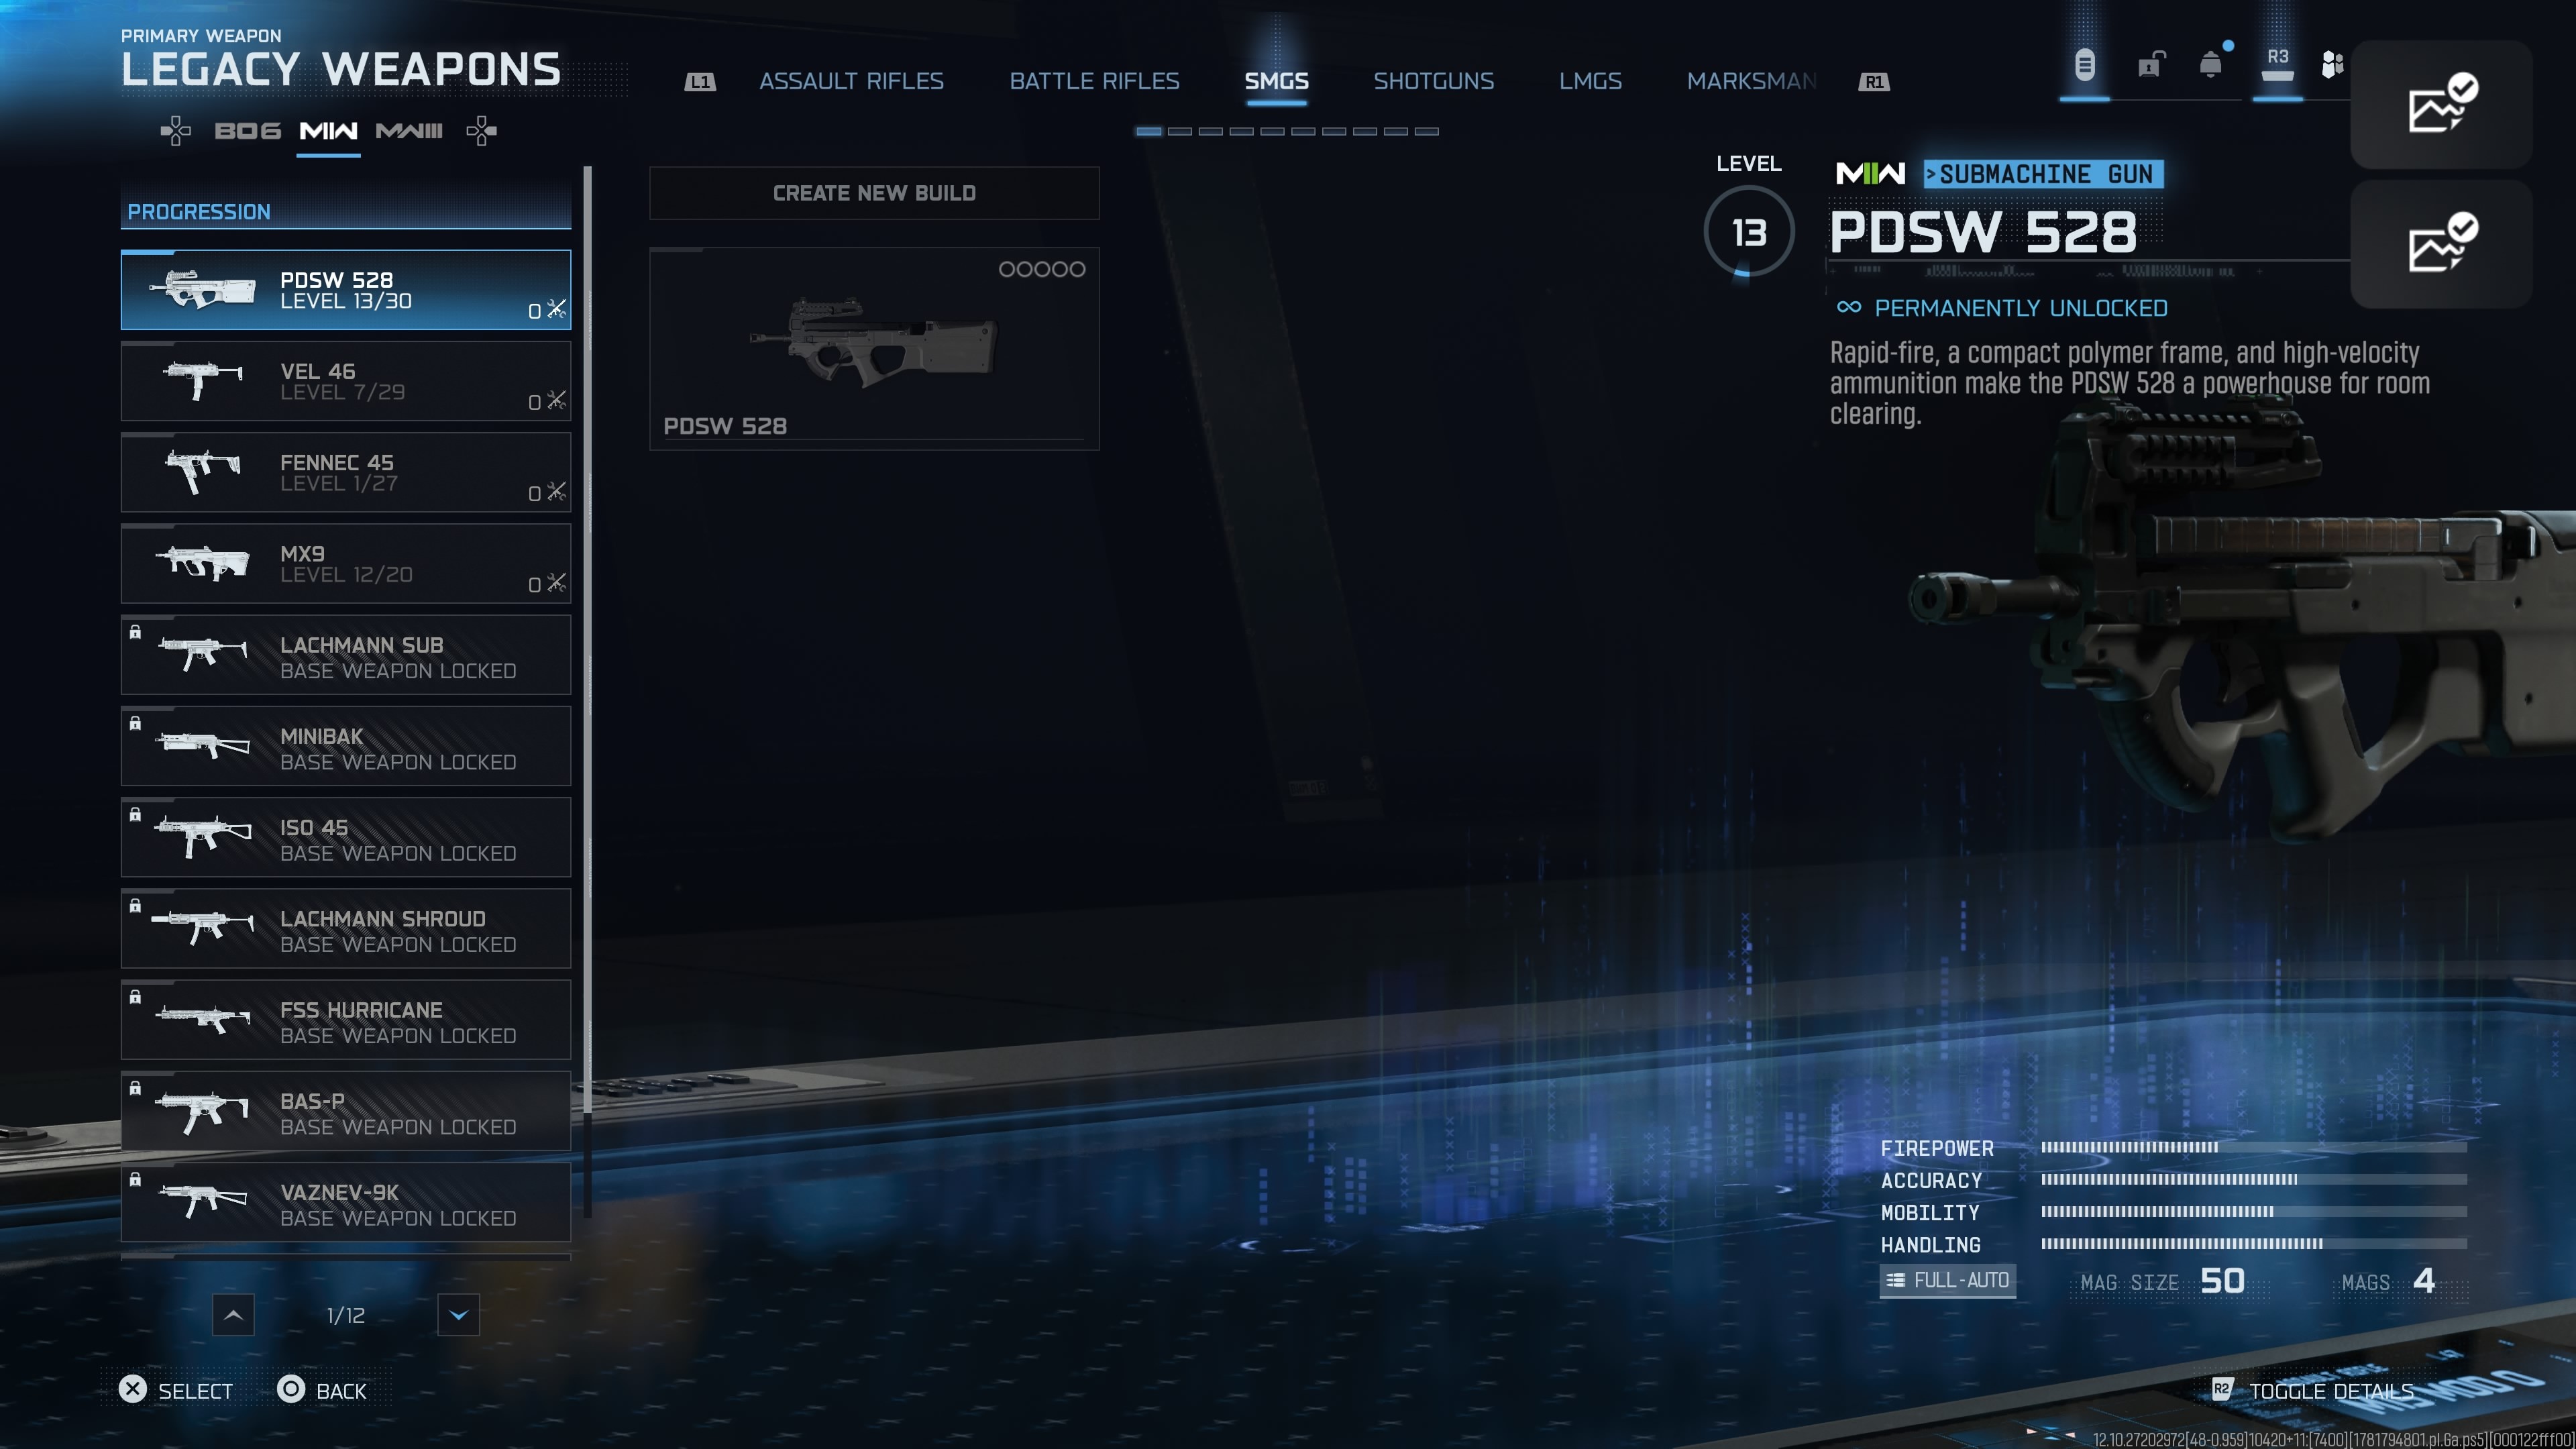
Task: Click the circle button Back prompt
Action: coord(322,1390)
